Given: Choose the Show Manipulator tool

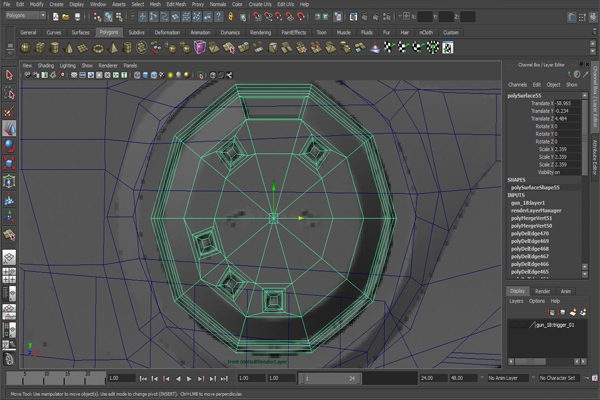Looking at the screenshot, I should pyautogui.click(x=9, y=217).
